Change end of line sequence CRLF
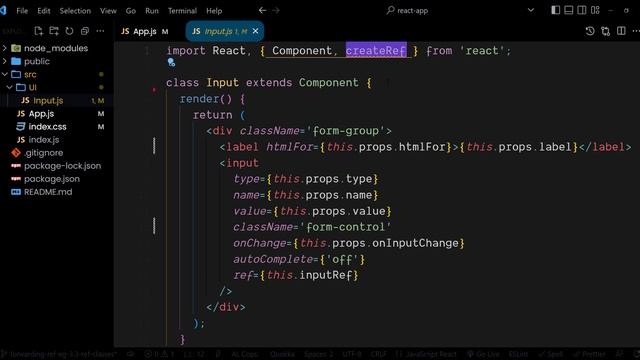 click(378, 354)
